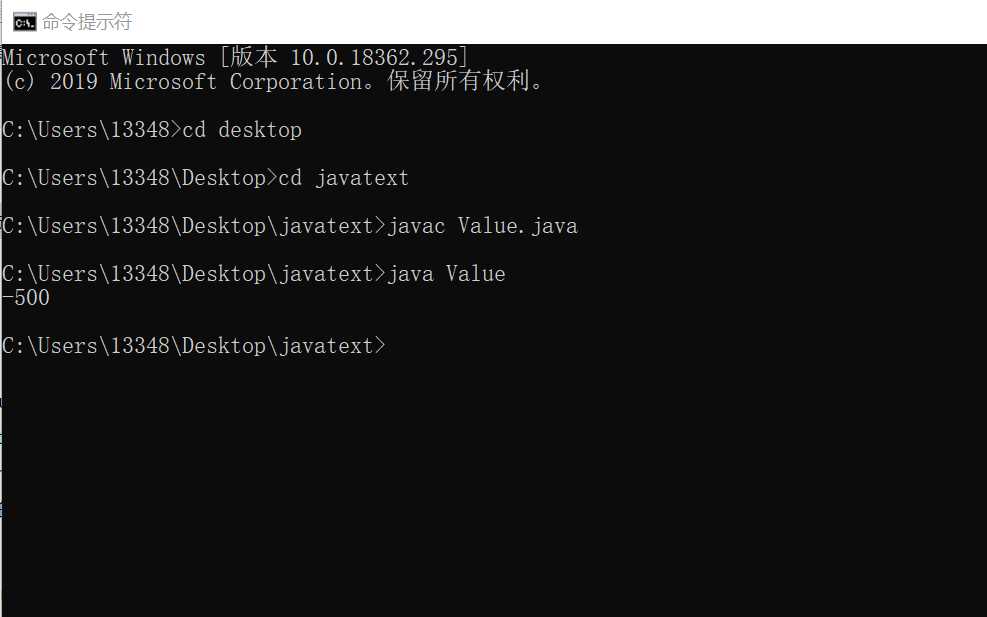Viewport: 987px width, 617px height.
Task: Click the "cd javatext" command
Action: [x=344, y=178]
